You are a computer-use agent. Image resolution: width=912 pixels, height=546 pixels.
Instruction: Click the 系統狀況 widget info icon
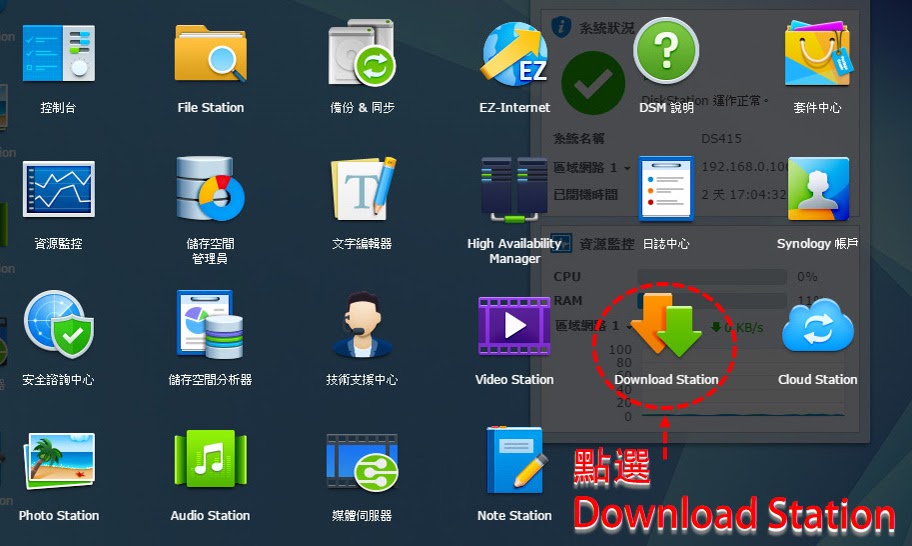(x=561, y=26)
